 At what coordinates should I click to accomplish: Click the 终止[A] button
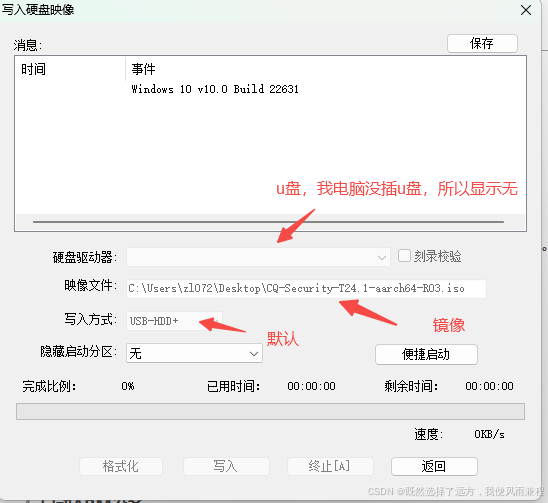click(330, 466)
